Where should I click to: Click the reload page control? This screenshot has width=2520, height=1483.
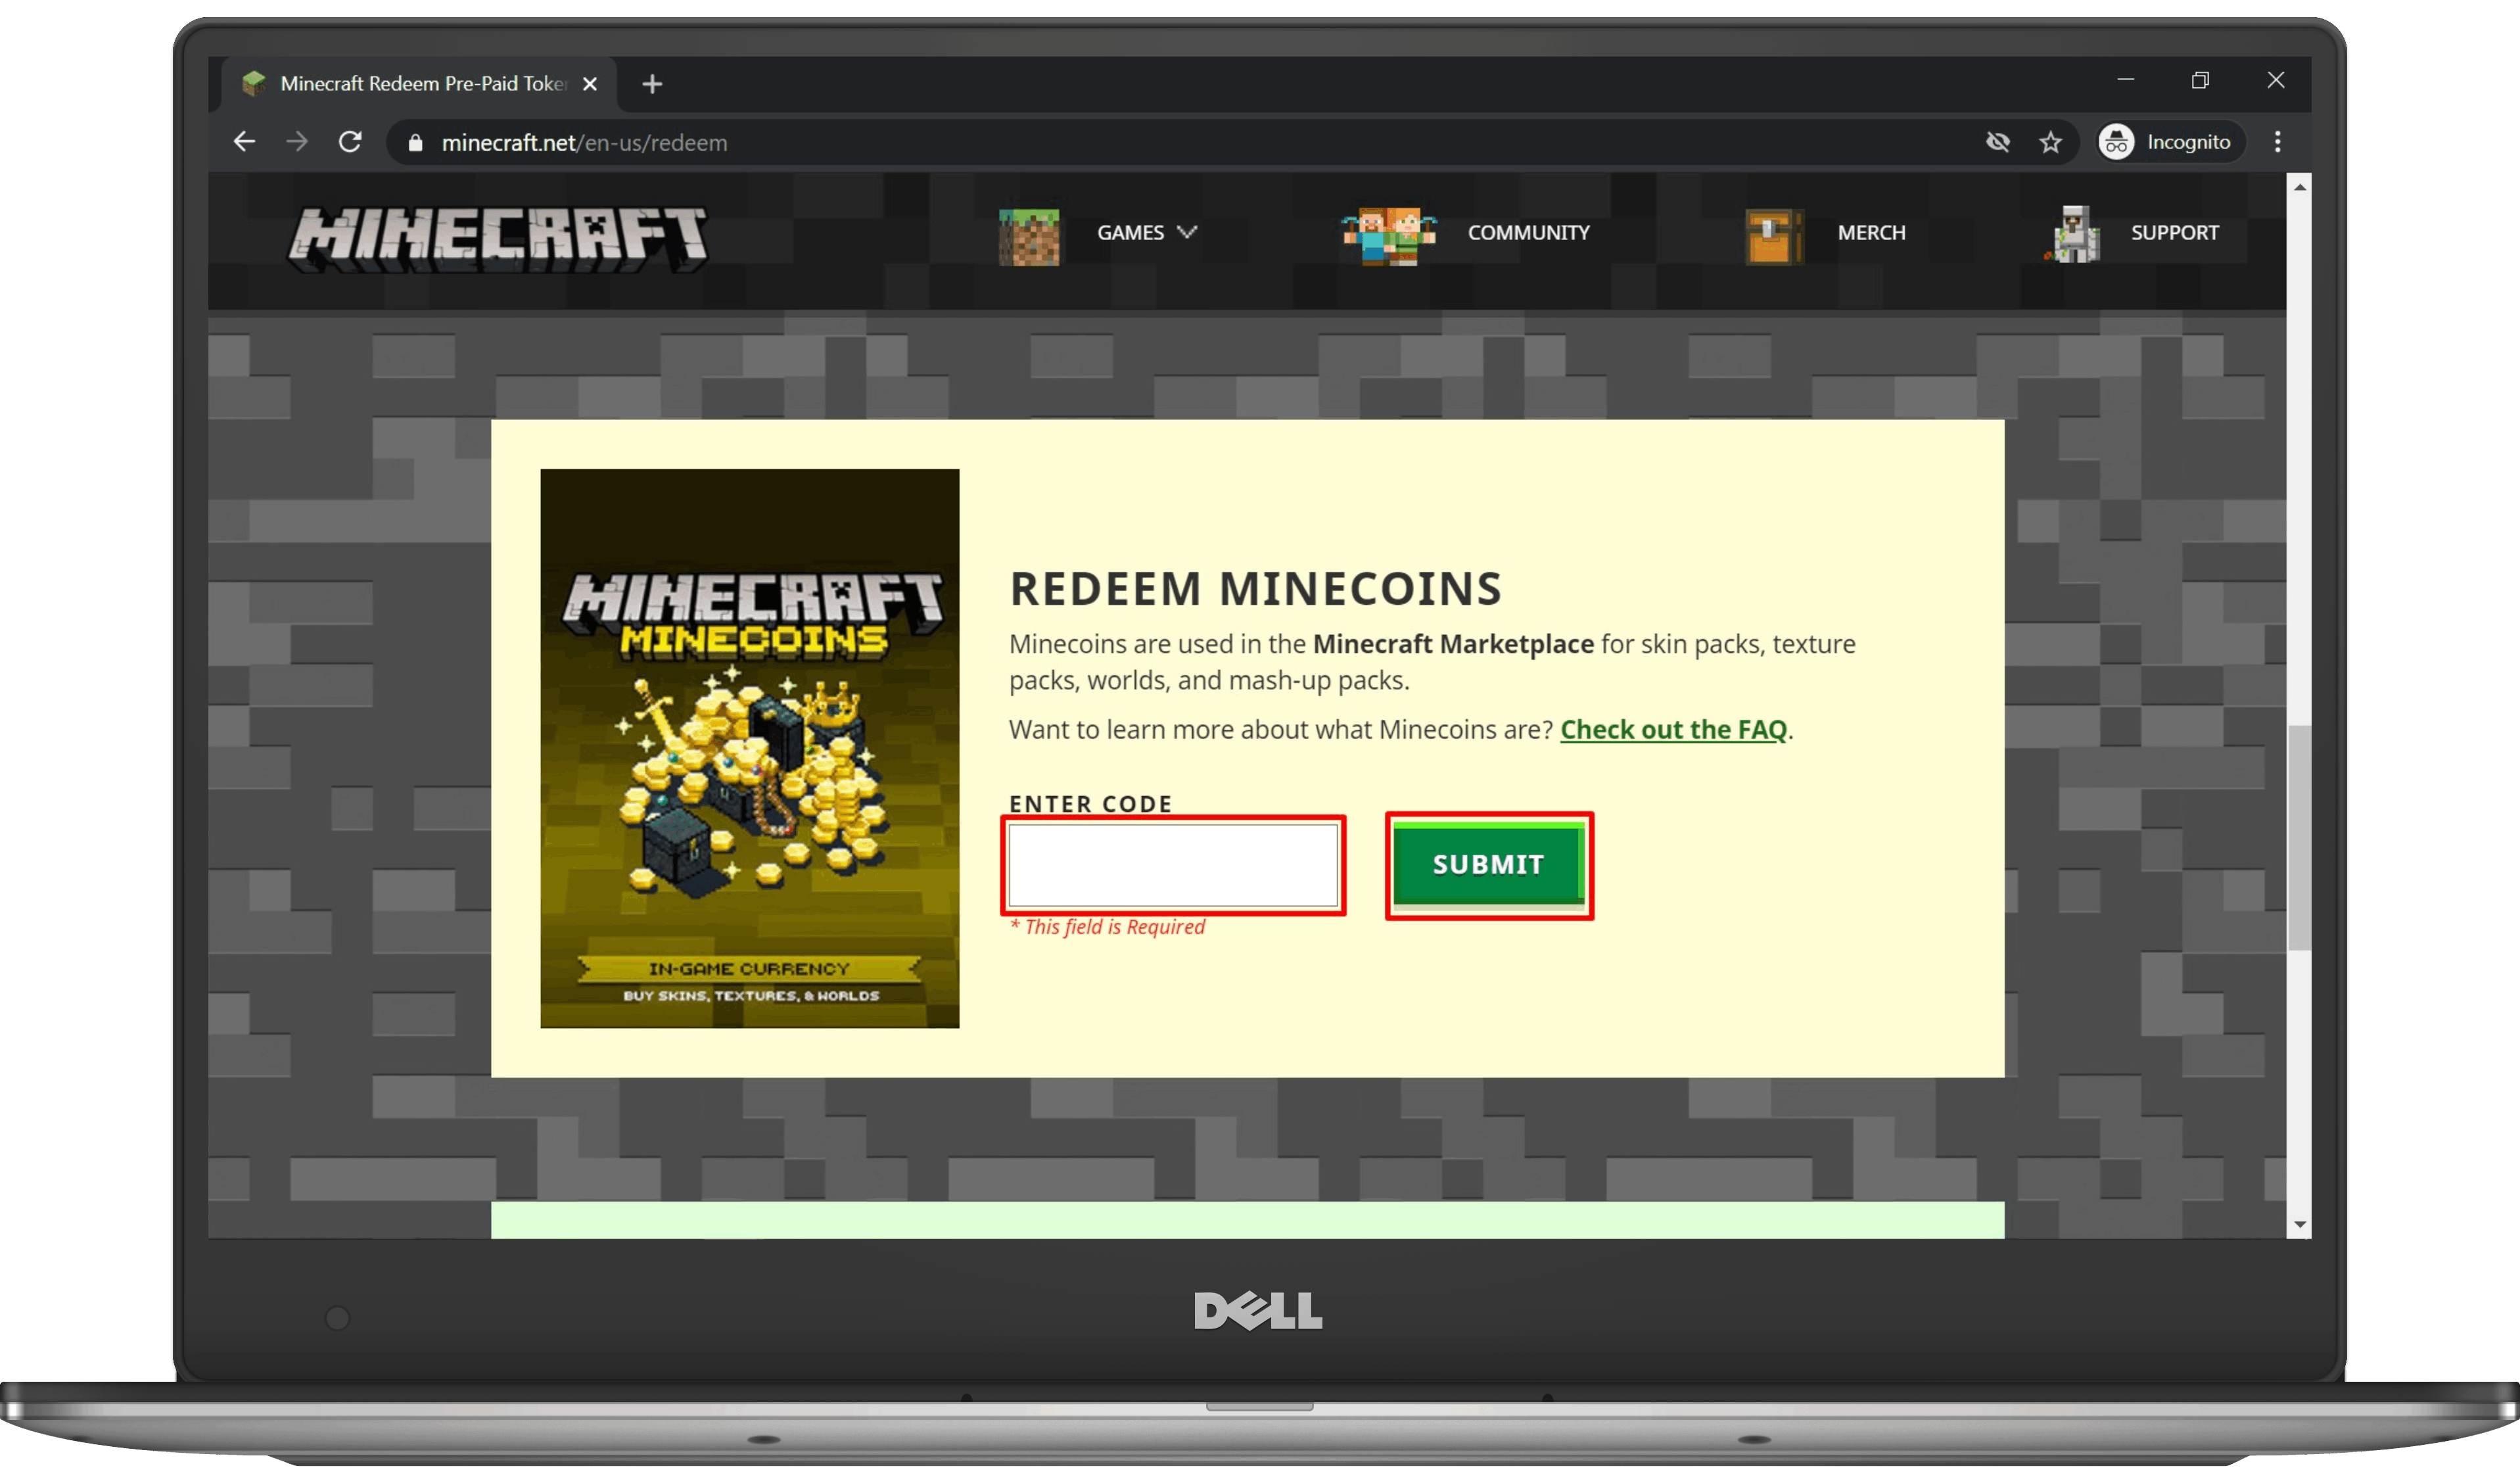click(350, 141)
